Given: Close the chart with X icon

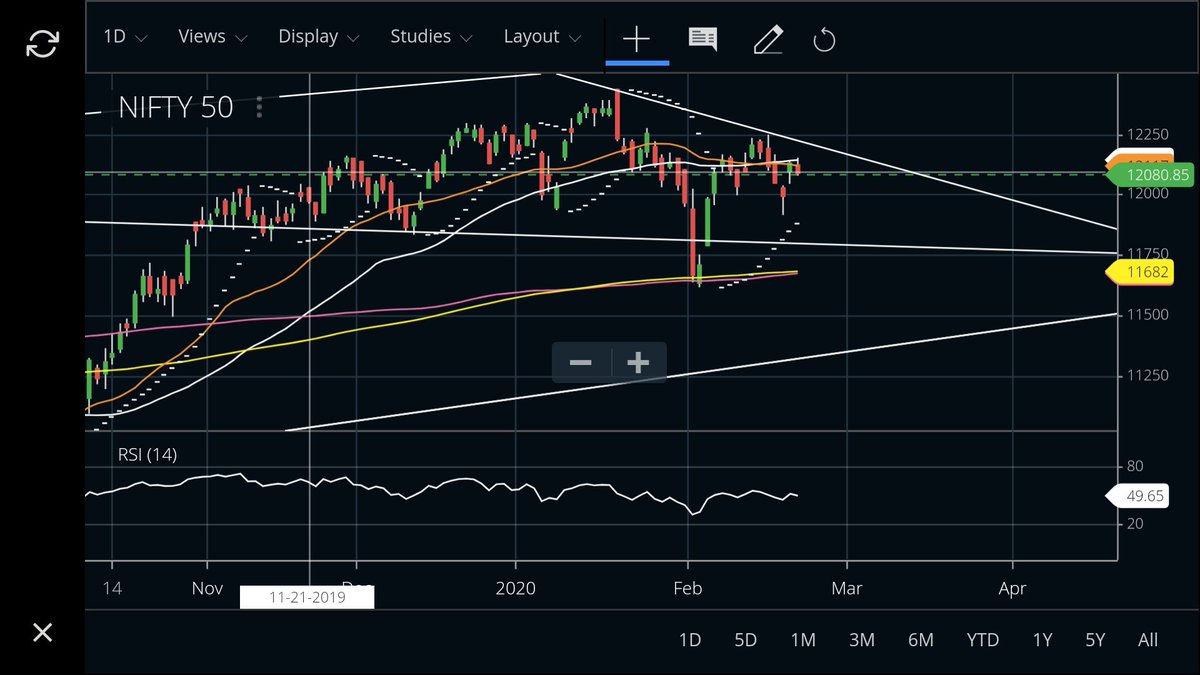Looking at the screenshot, I should 42,632.
